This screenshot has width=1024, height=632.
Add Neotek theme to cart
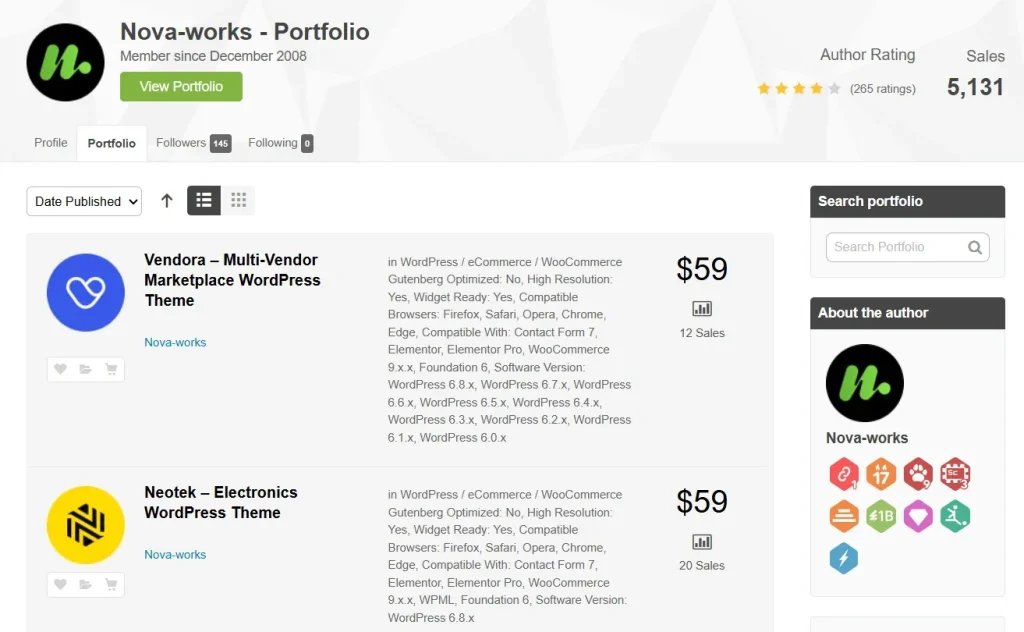pos(111,584)
